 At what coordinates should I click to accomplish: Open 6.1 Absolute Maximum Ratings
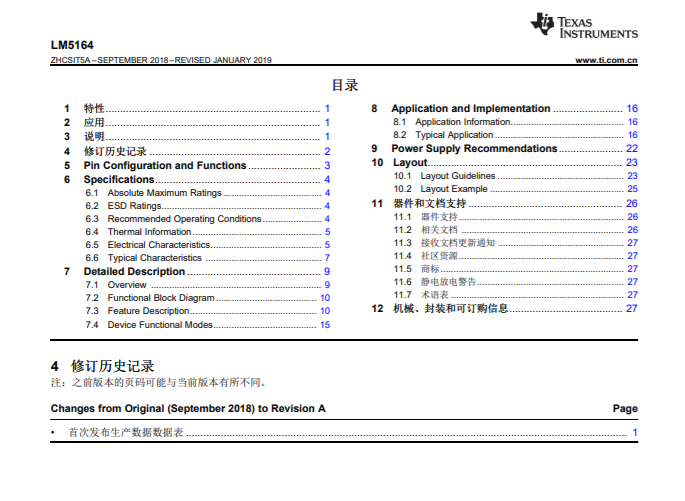coord(208,193)
